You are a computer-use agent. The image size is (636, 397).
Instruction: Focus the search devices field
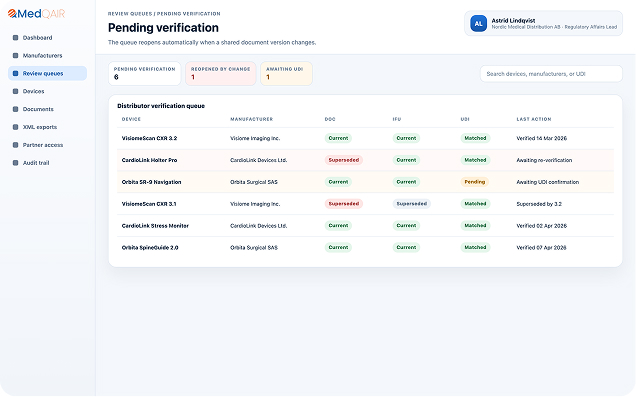551,74
